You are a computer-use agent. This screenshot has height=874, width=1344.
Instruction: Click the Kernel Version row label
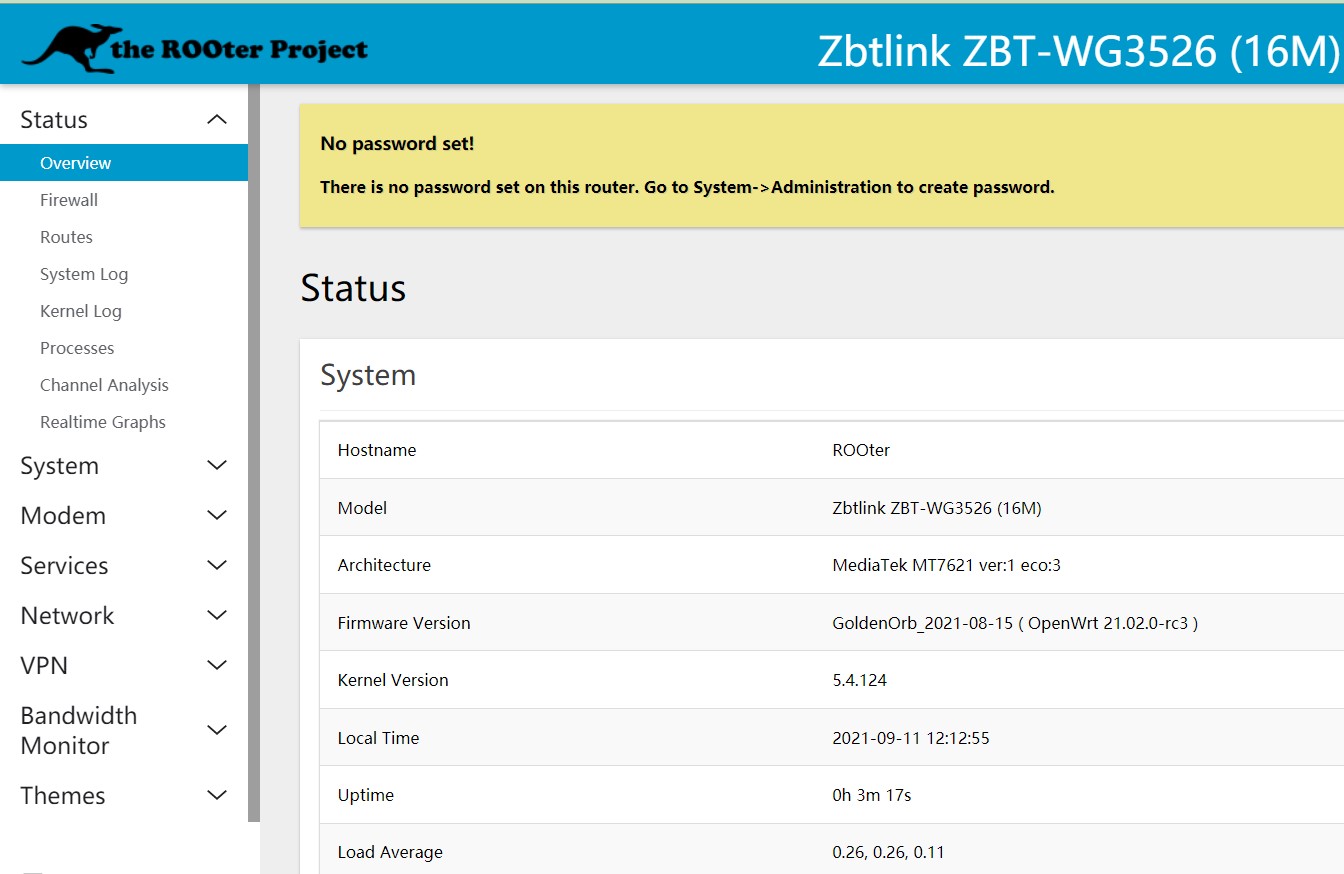tap(393, 680)
